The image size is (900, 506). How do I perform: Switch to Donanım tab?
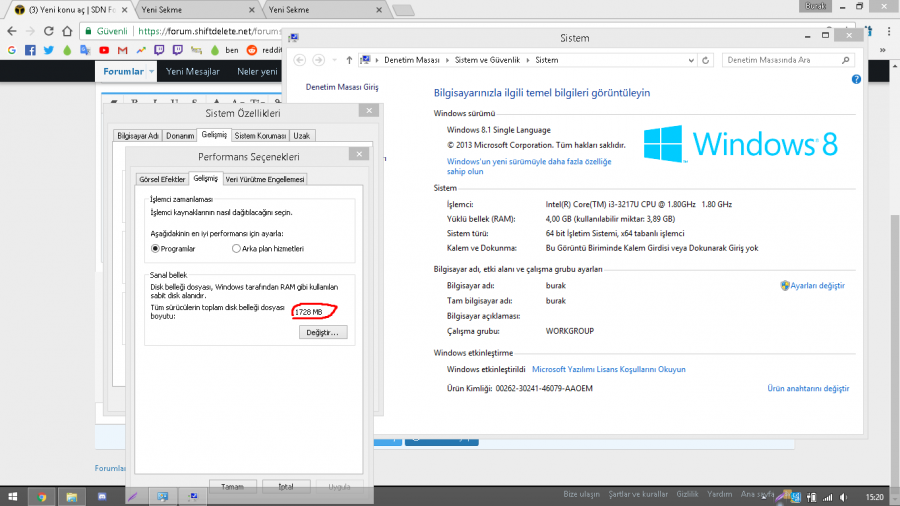pos(180,136)
